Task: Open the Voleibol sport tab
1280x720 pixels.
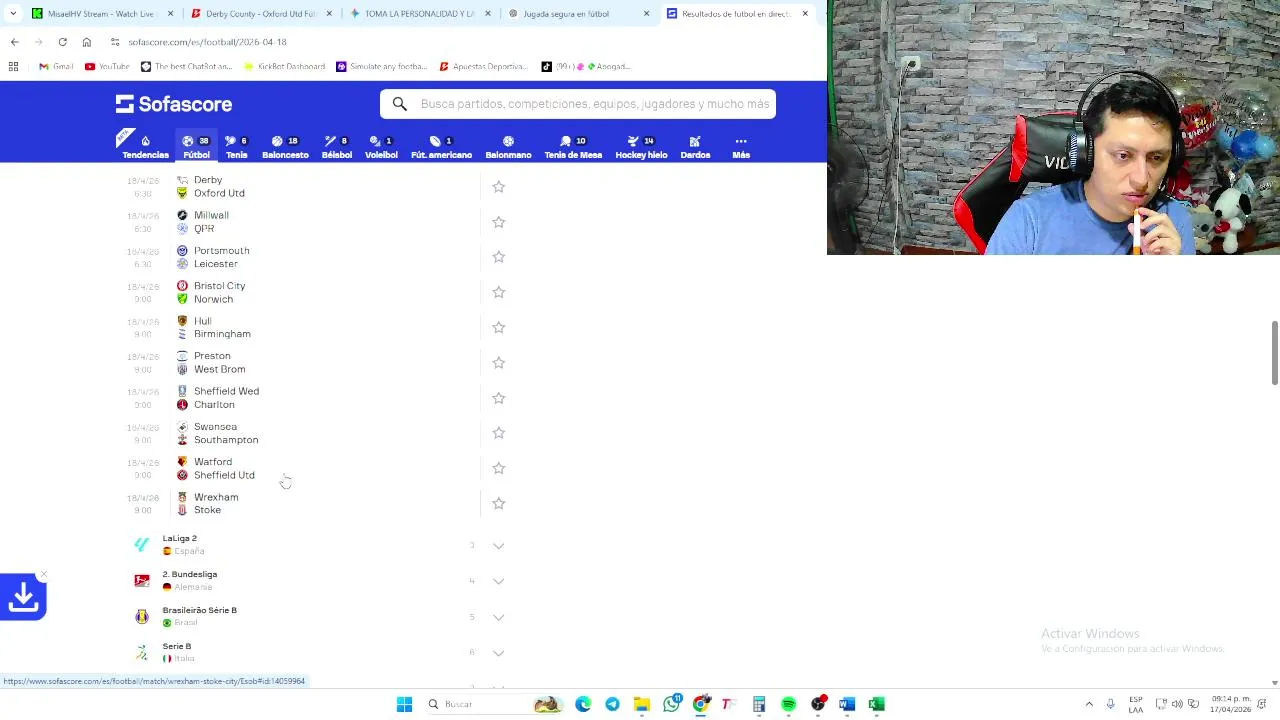Action: coord(381,147)
